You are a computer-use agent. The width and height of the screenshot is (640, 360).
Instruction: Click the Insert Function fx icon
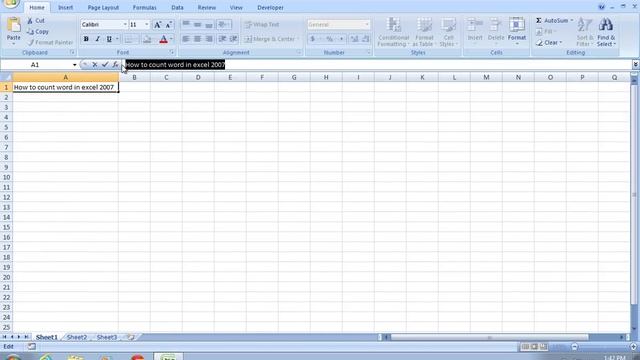[116, 64]
